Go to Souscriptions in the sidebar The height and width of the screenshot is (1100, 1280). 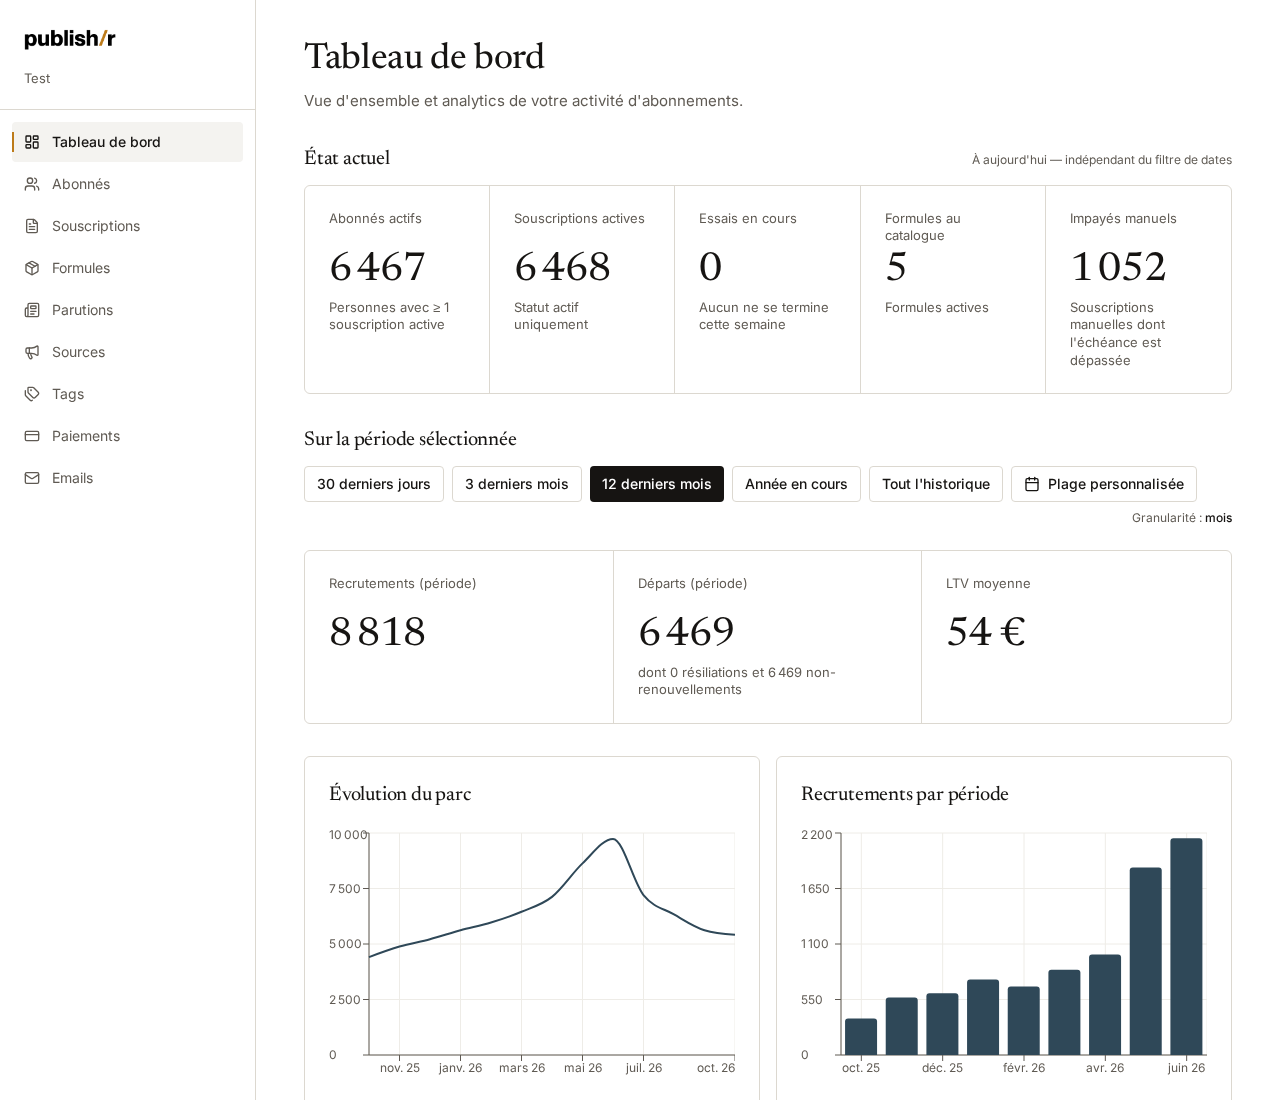tap(127, 226)
